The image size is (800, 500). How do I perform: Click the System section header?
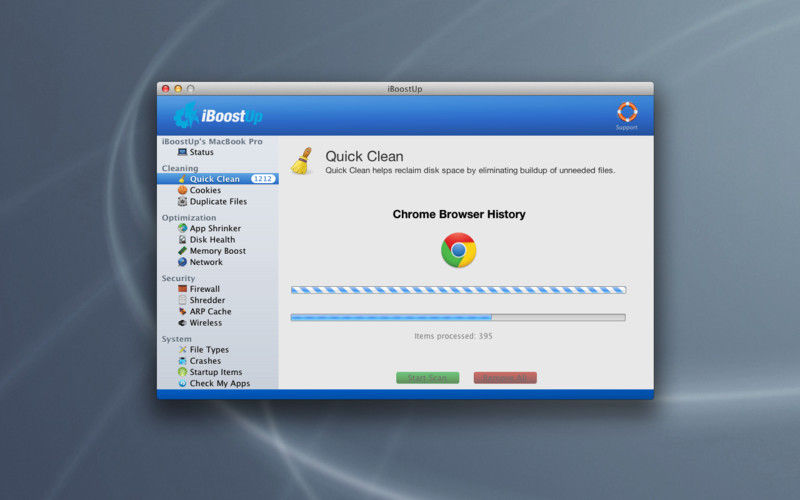click(x=177, y=339)
